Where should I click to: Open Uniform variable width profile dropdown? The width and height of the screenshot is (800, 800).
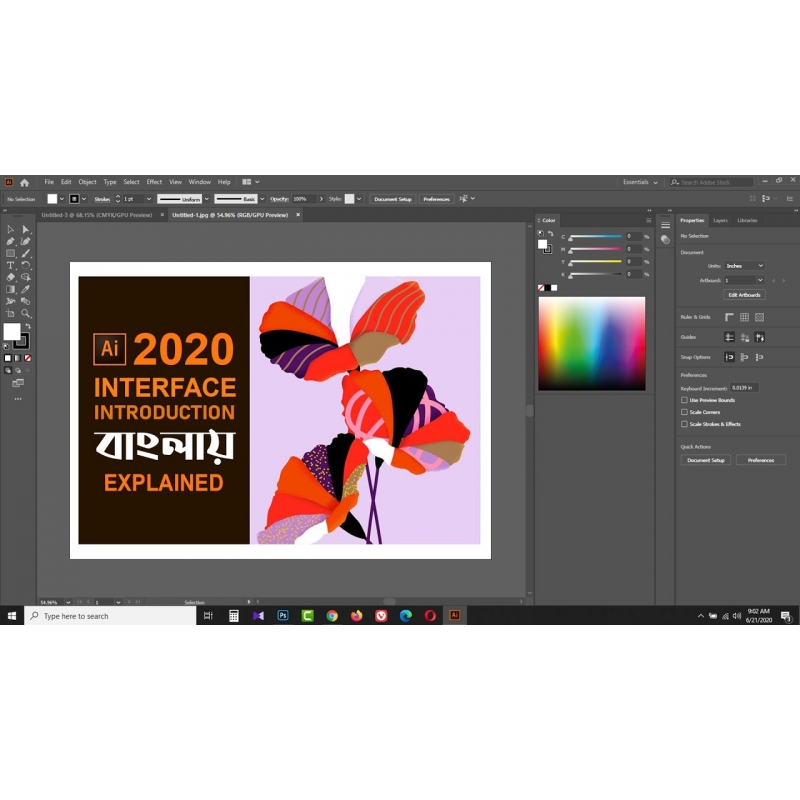tap(207, 199)
